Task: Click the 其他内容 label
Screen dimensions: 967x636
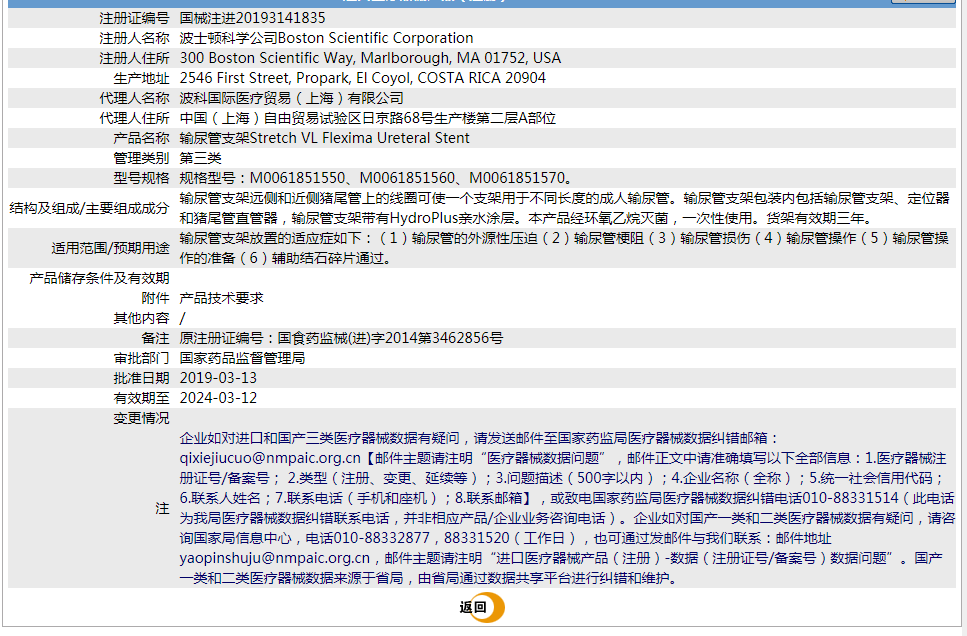Action: [141, 318]
